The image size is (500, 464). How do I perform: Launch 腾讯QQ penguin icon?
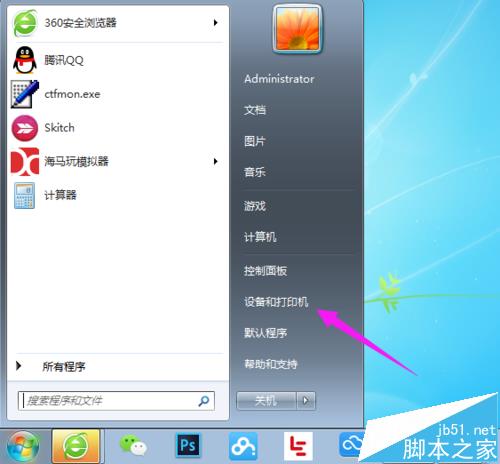pyautogui.click(x=25, y=60)
